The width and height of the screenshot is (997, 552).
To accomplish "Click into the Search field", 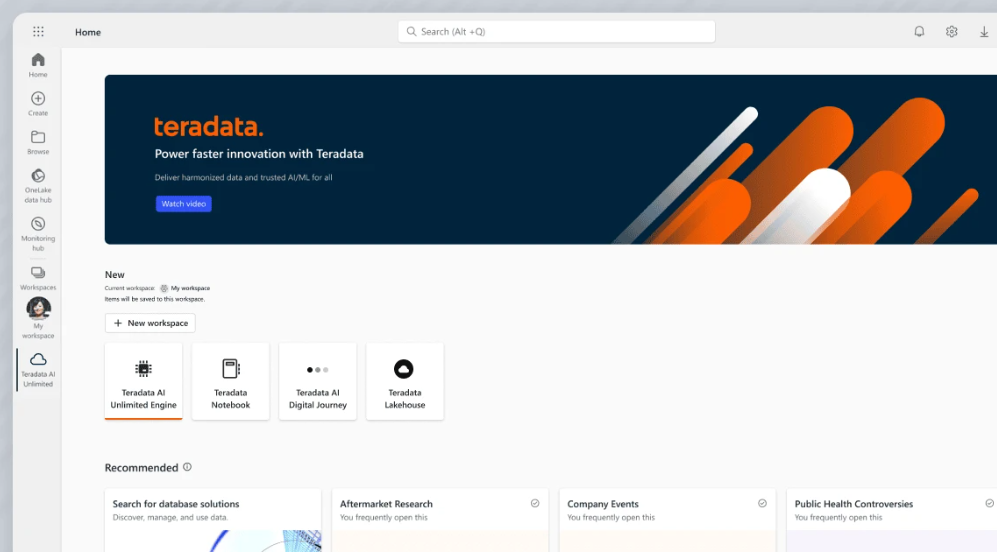I will 556,31.
